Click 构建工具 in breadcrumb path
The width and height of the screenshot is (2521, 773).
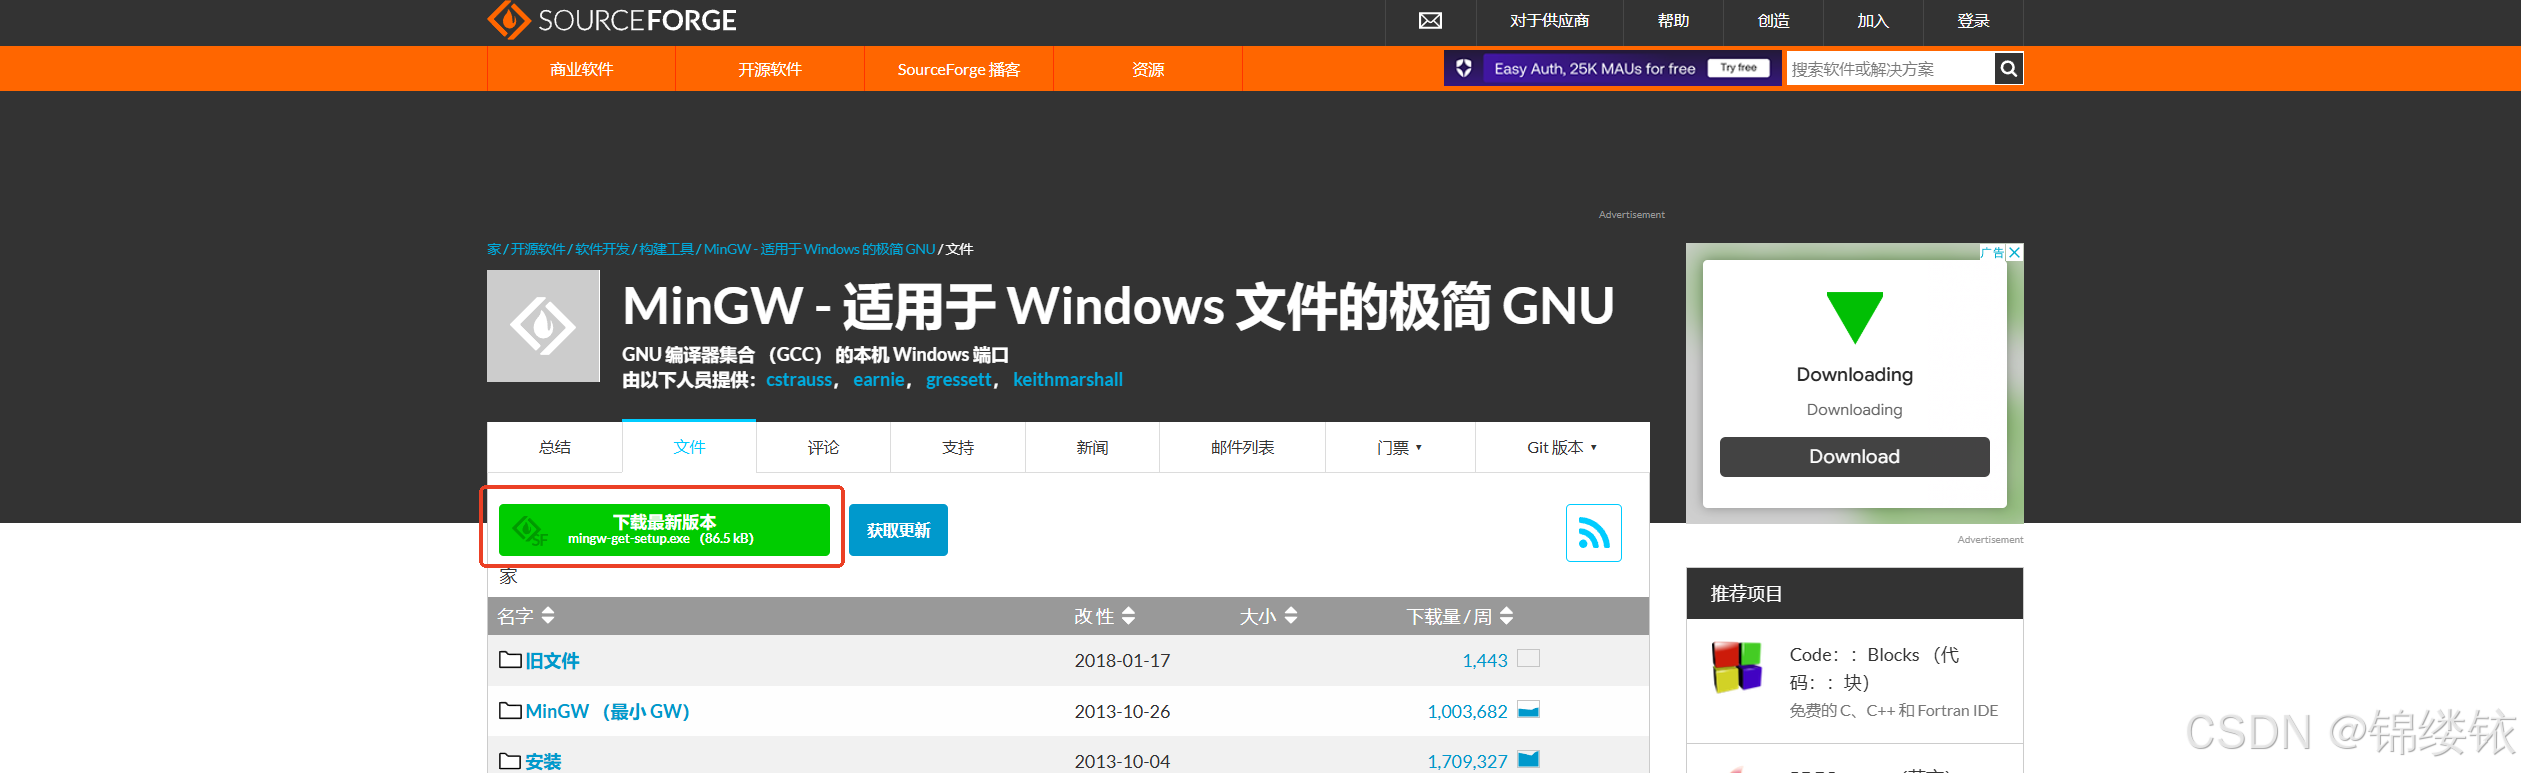point(666,249)
